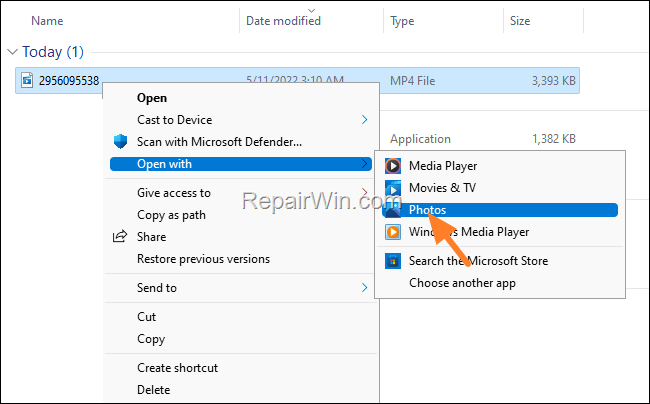This screenshot has height=404, width=650.
Task: Click the 1,382 KB size cell
Action: click(554, 139)
